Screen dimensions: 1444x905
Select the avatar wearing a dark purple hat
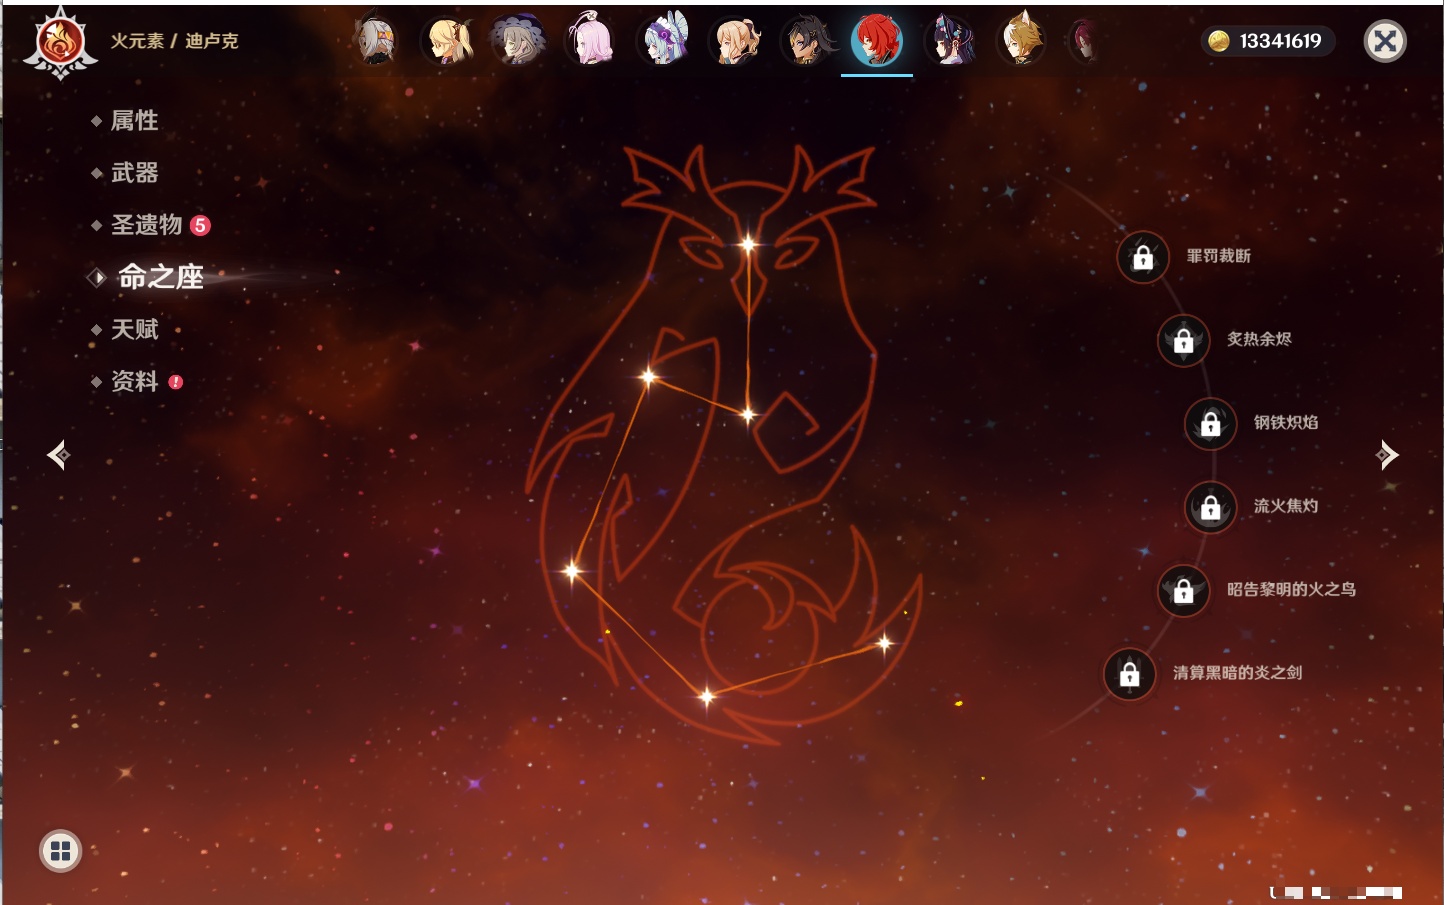pos(519,41)
